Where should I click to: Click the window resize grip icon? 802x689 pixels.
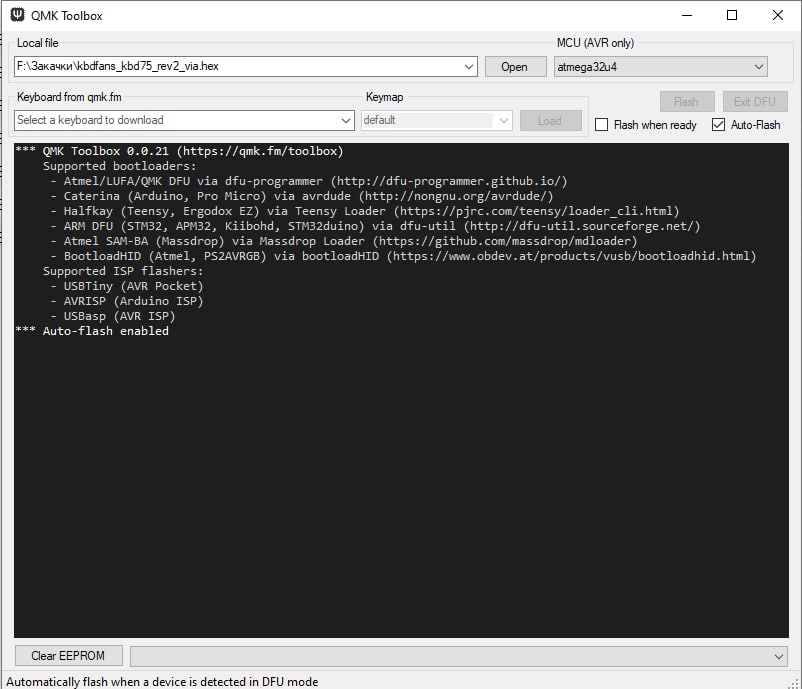click(794, 683)
